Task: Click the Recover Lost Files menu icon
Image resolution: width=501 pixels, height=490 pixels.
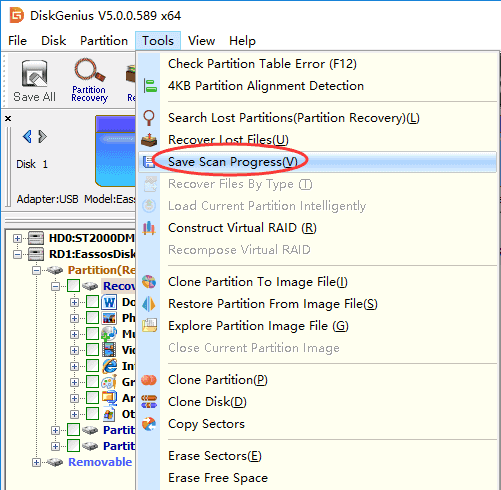Action: tap(149, 140)
